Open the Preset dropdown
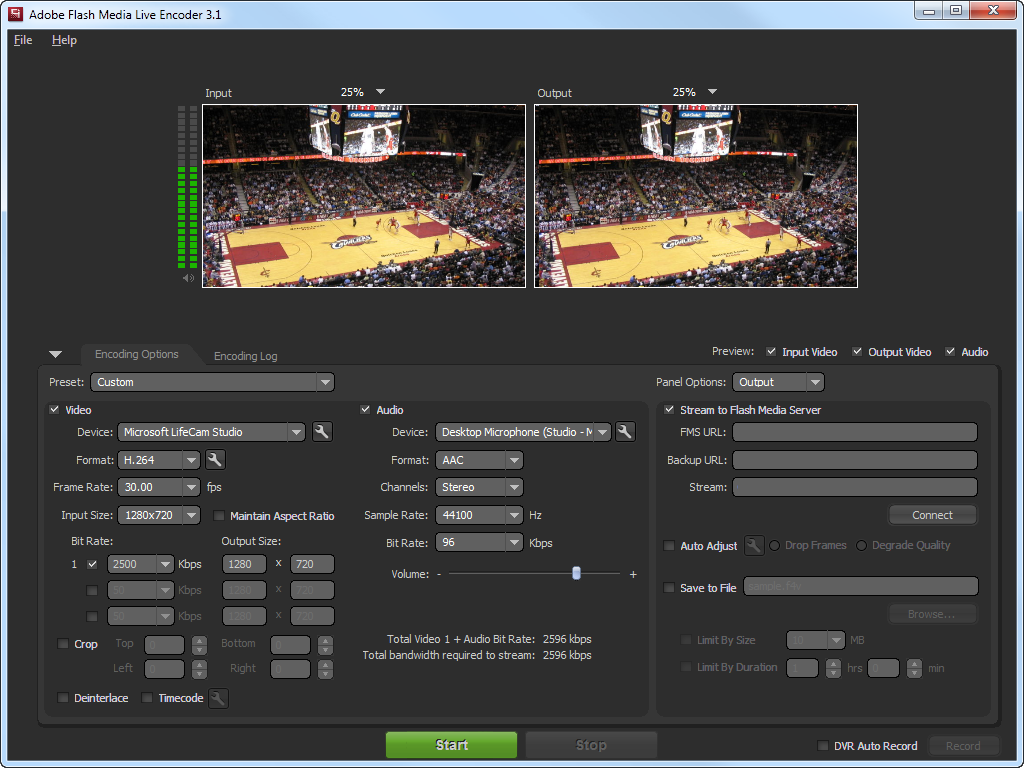 212,382
